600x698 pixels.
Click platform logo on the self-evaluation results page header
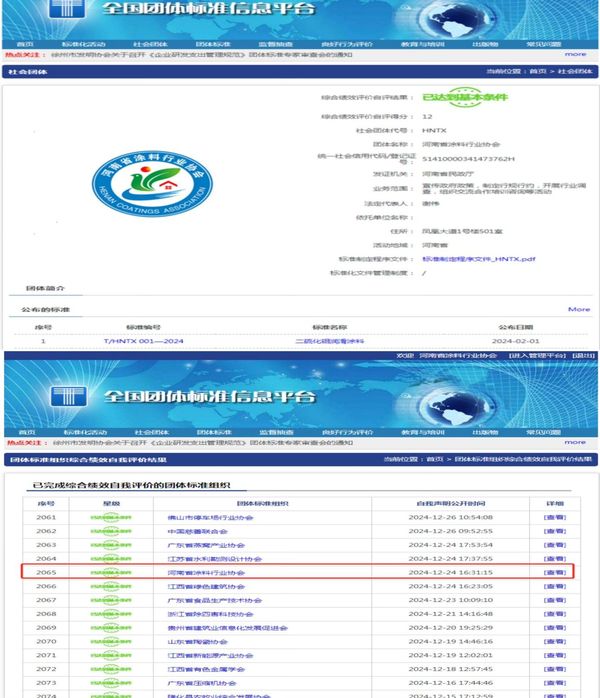click(69, 396)
